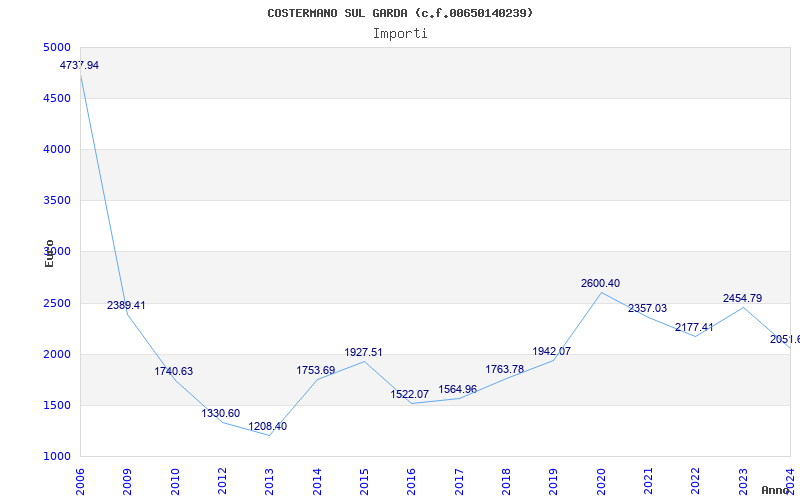Select the 2454.79 data value
Viewport: 800px width, 500px height.
[742, 298]
